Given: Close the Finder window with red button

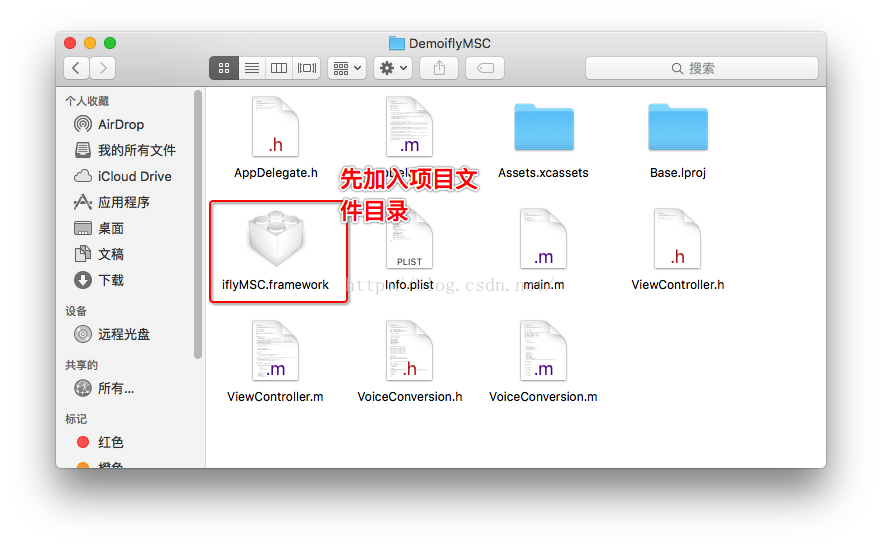Looking at the screenshot, I should [x=70, y=43].
